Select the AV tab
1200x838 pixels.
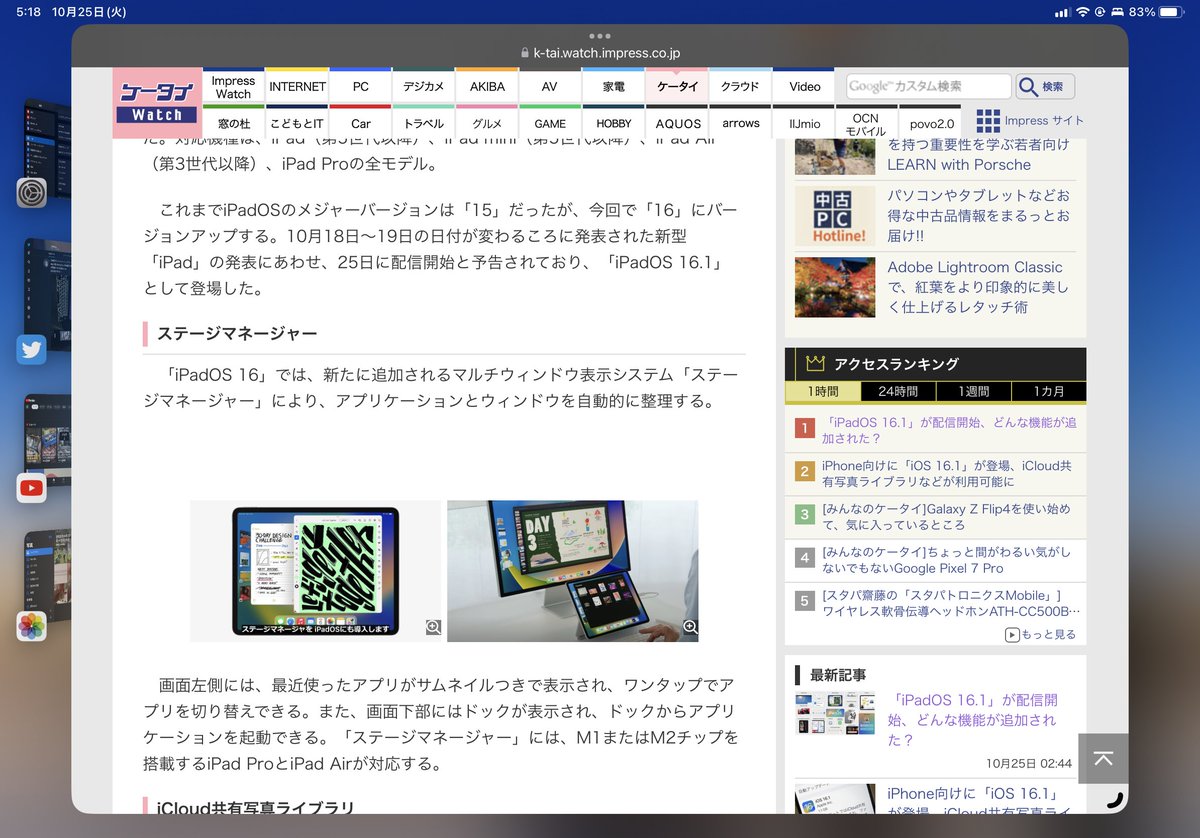point(550,86)
